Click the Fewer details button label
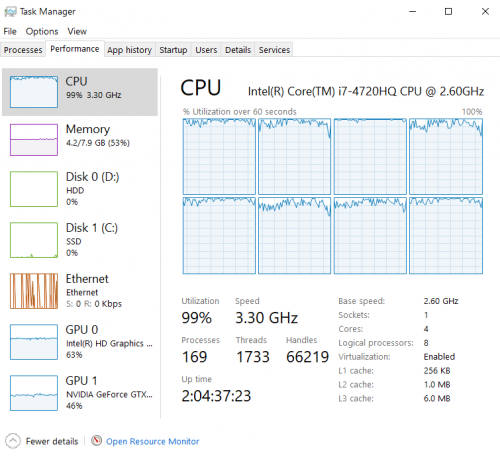 pos(52,441)
